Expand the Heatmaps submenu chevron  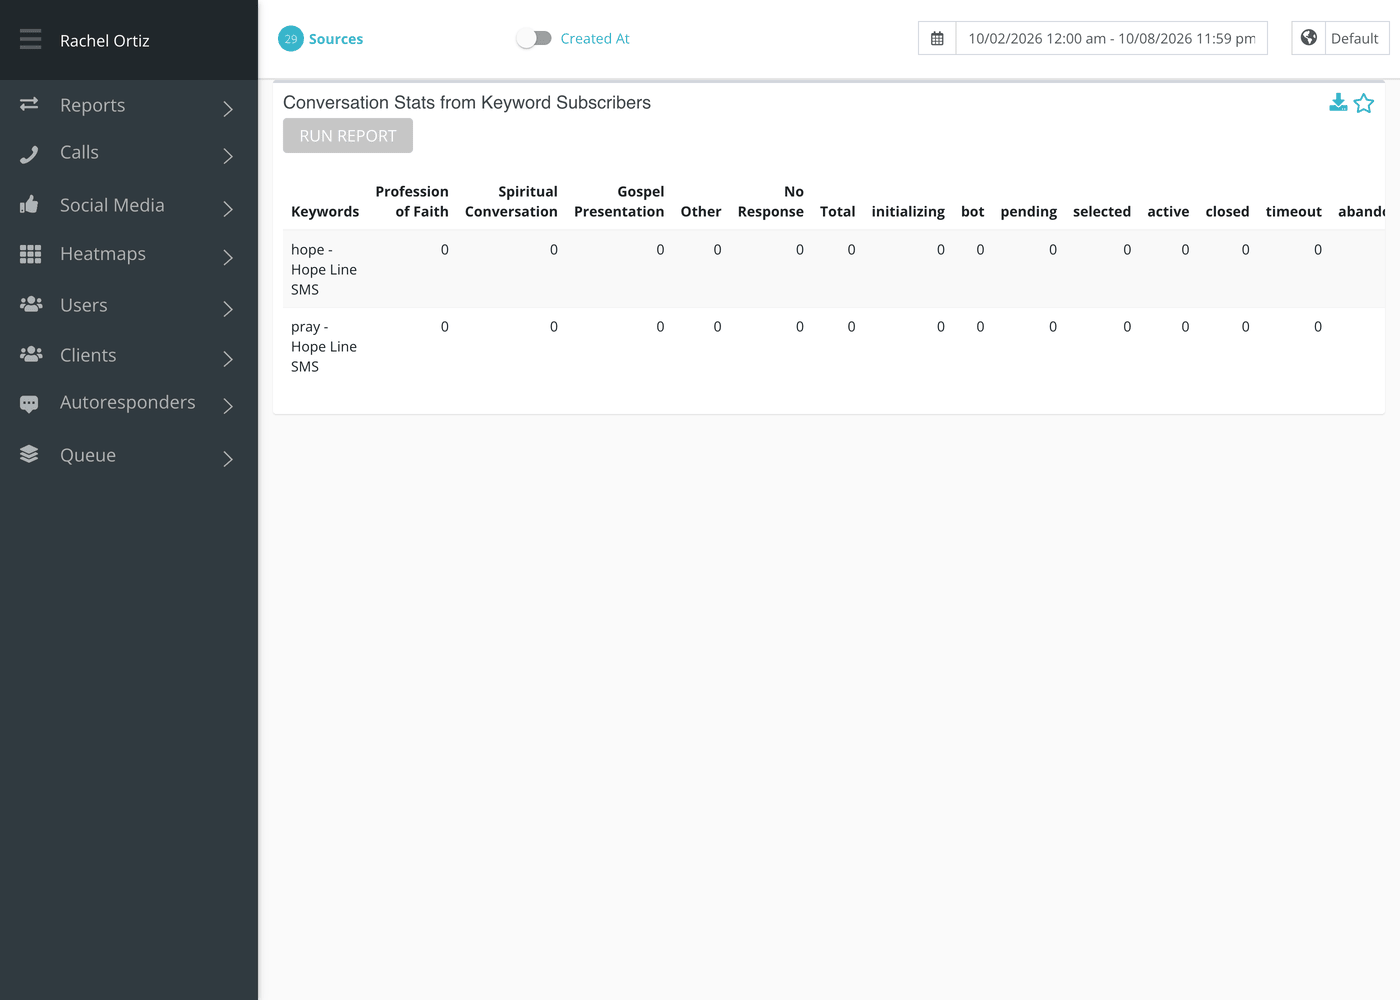pos(228,257)
